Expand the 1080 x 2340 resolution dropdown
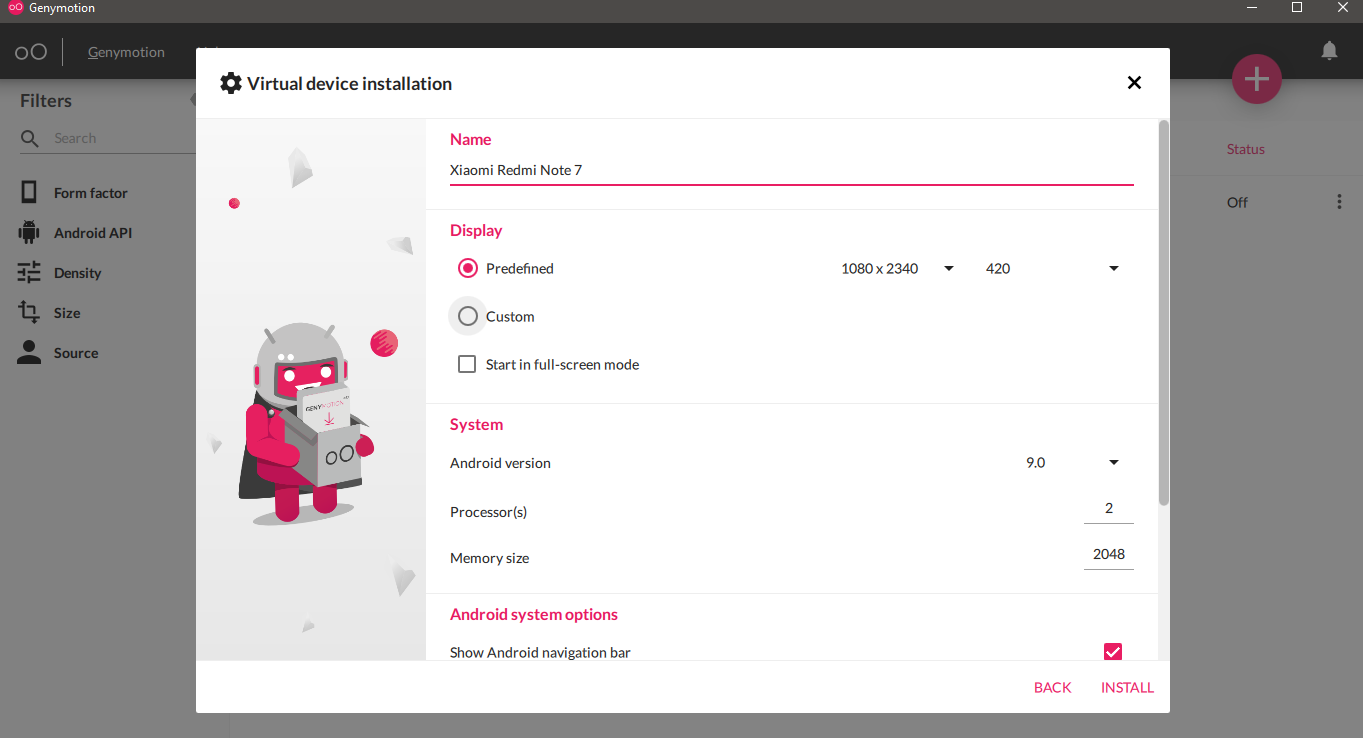This screenshot has width=1363, height=738. tap(897, 268)
